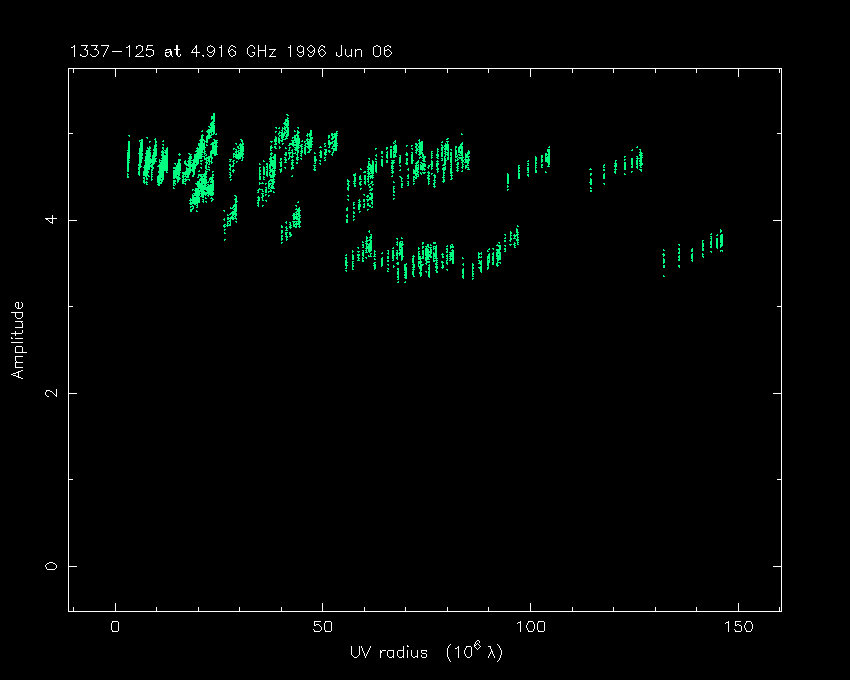Click the date "1996 Jun 06" in the title
This screenshot has height=680, width=850.
pyautogui.click(x=342, y=52)
